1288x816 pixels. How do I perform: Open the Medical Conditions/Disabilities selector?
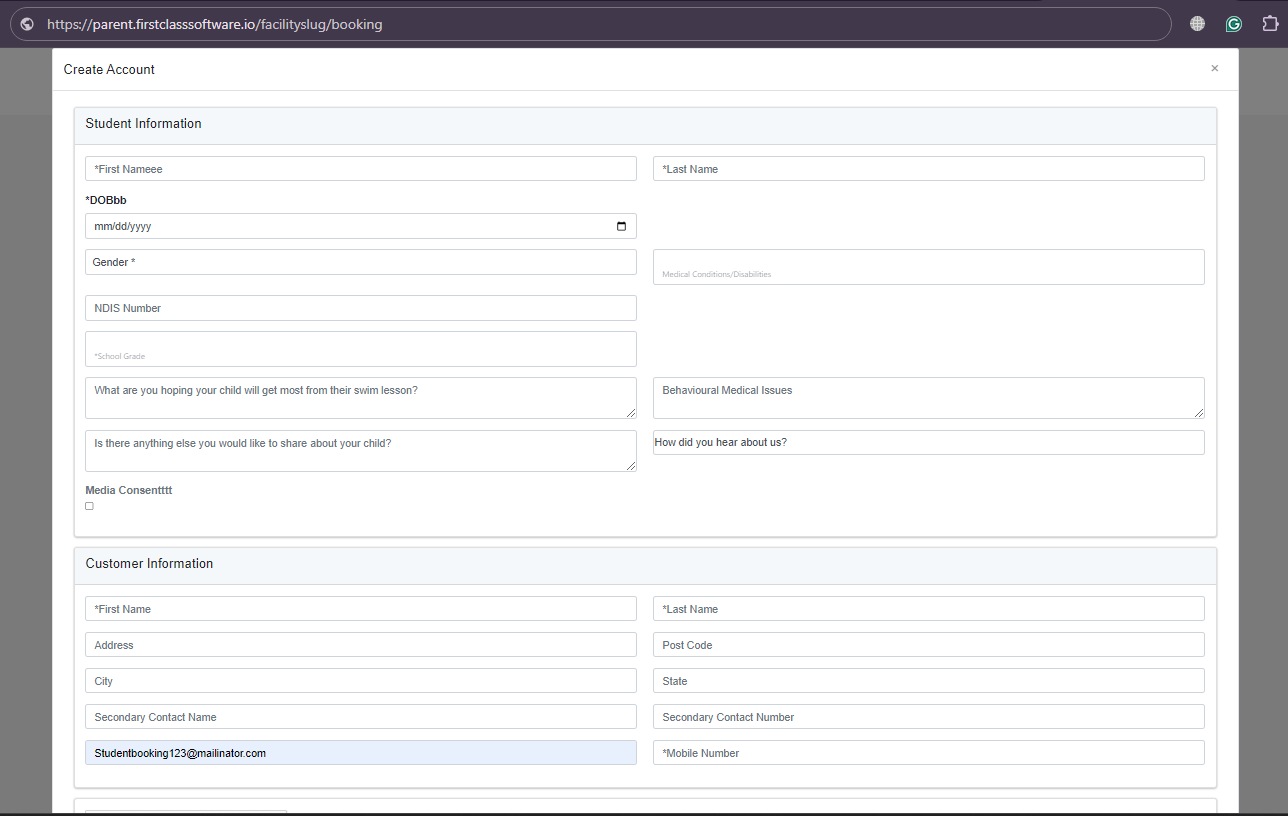929,267
